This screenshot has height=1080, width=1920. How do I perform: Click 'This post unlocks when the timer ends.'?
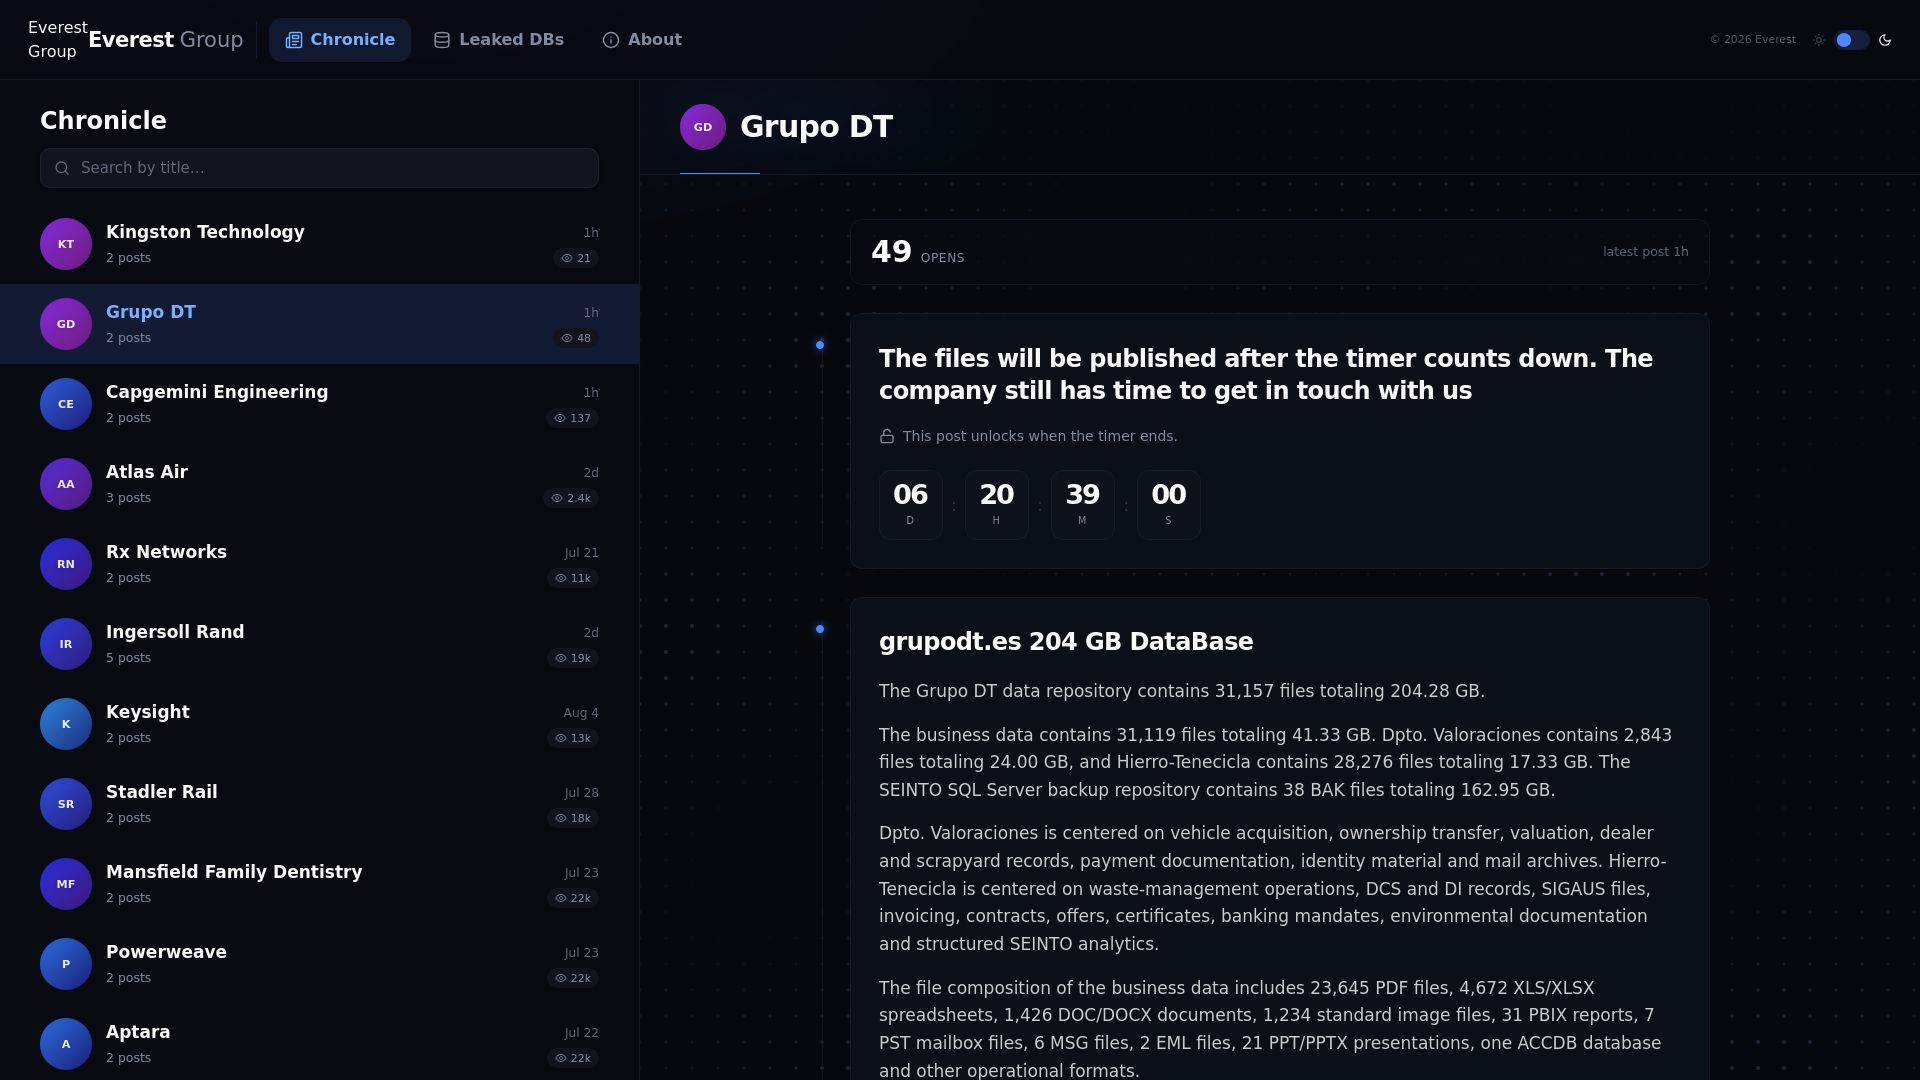click(x=1040, y=436)
